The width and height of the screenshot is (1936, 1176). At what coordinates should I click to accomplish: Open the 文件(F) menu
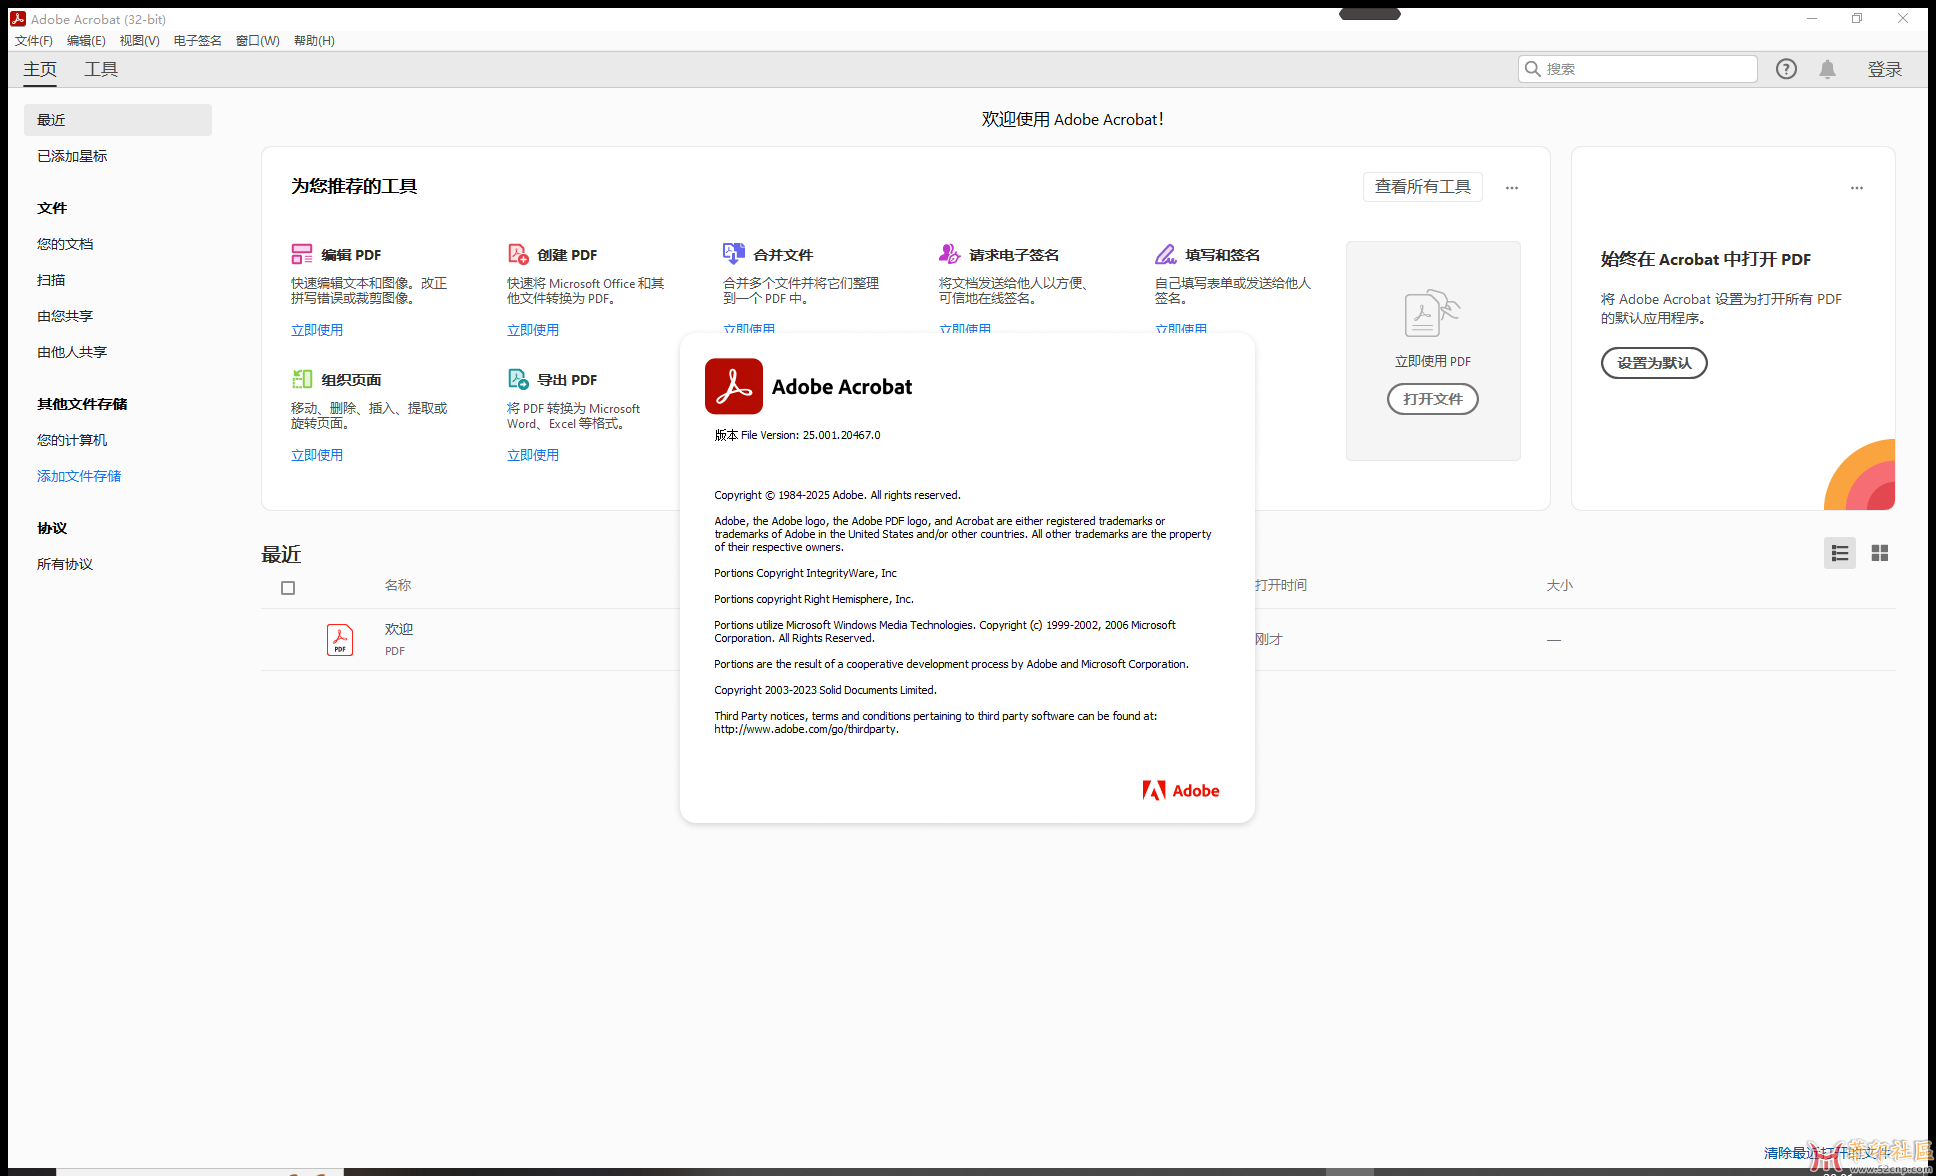coord(34,41)
